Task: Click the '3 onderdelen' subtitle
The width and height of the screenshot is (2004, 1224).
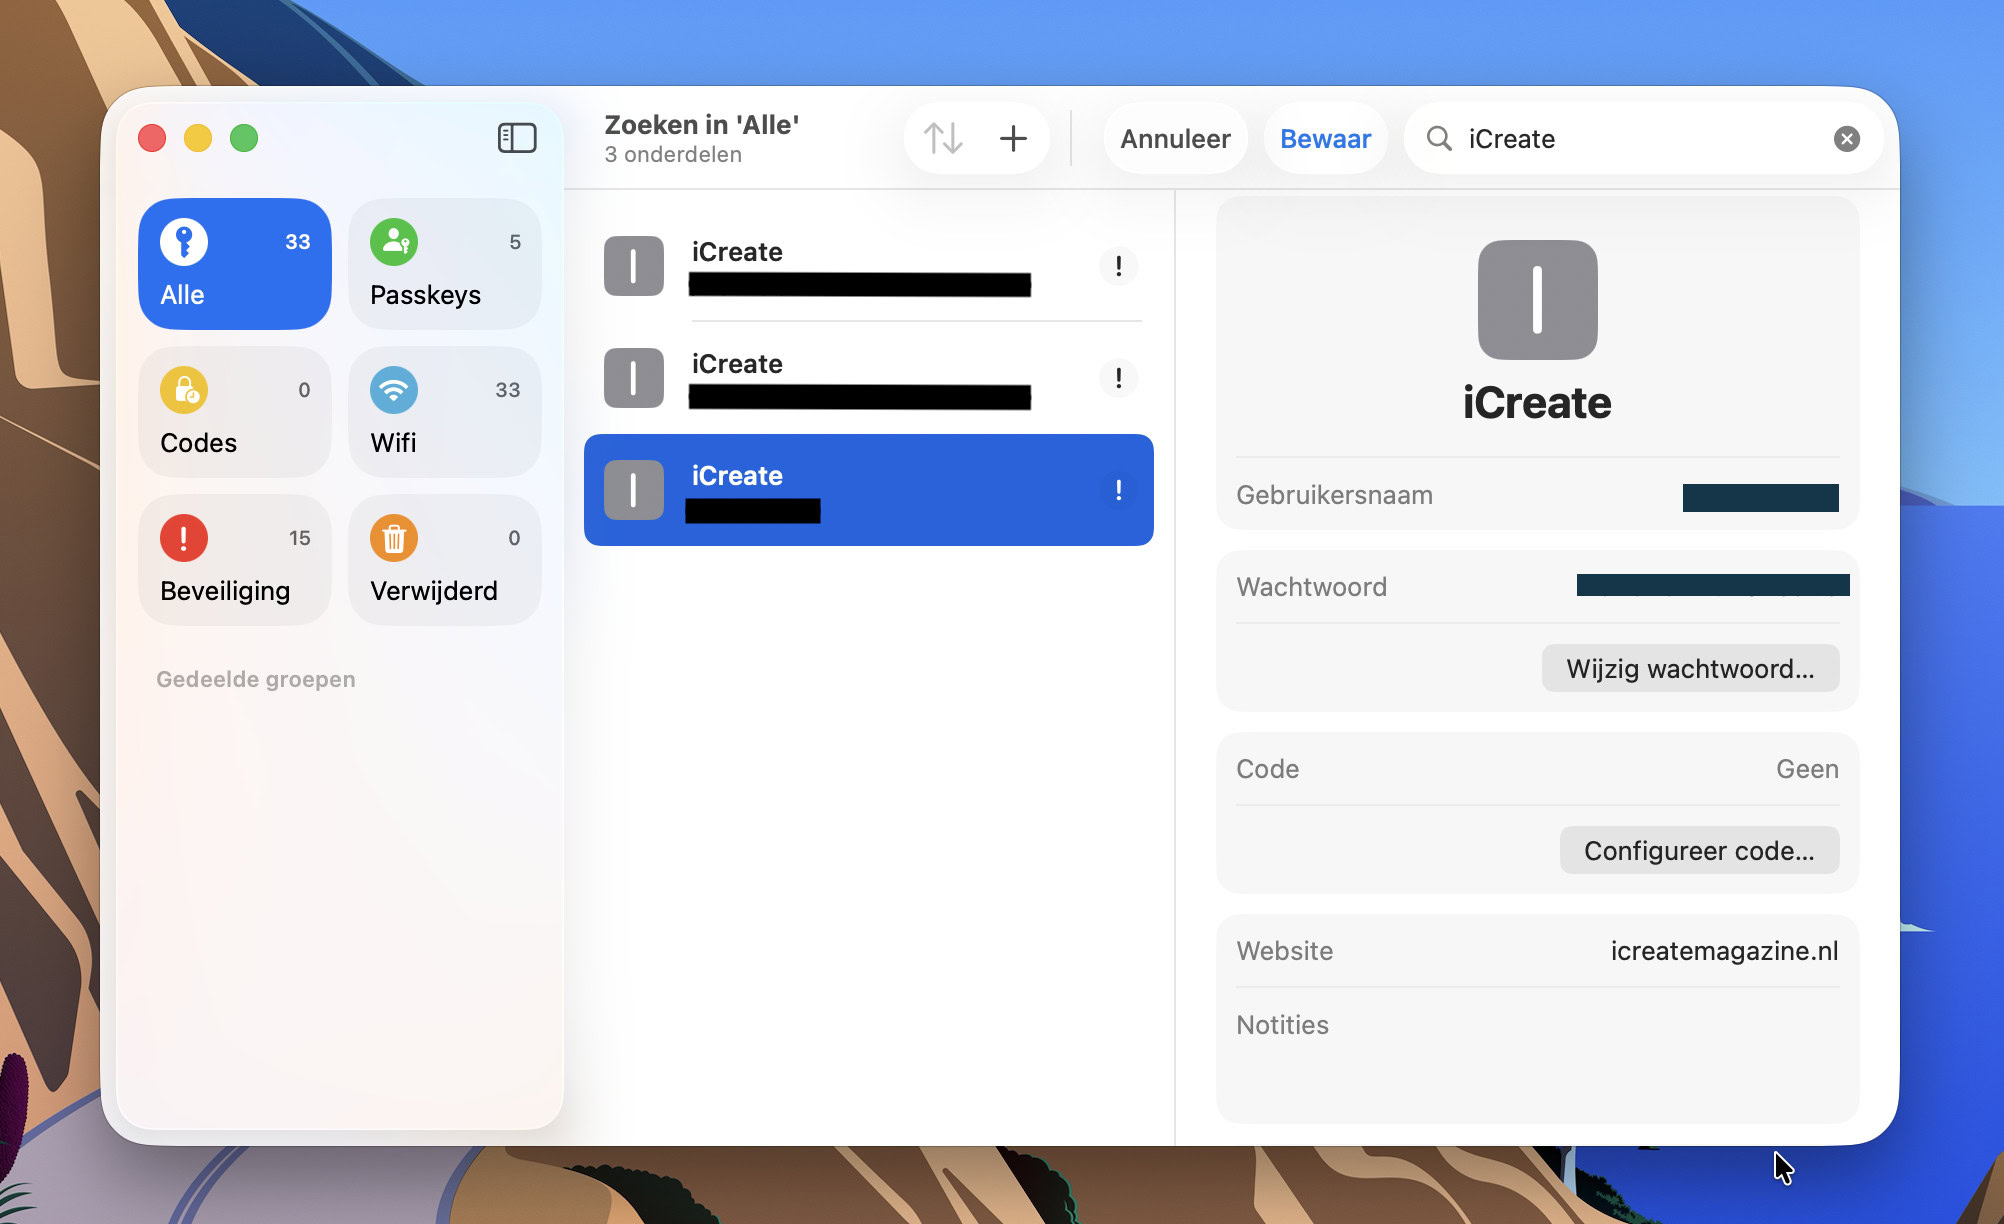Action: click(x=673, y=155)
